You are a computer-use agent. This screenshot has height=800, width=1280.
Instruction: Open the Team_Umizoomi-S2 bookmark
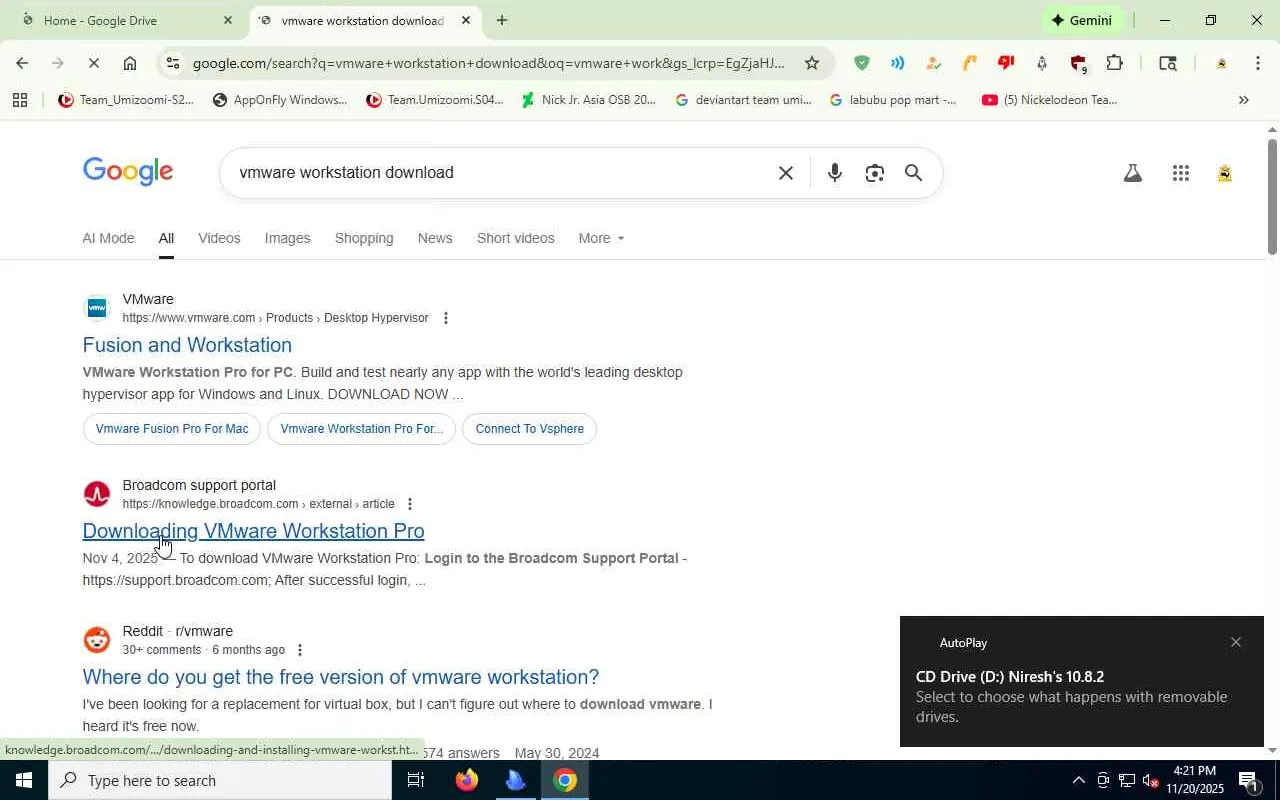[126, 100]
